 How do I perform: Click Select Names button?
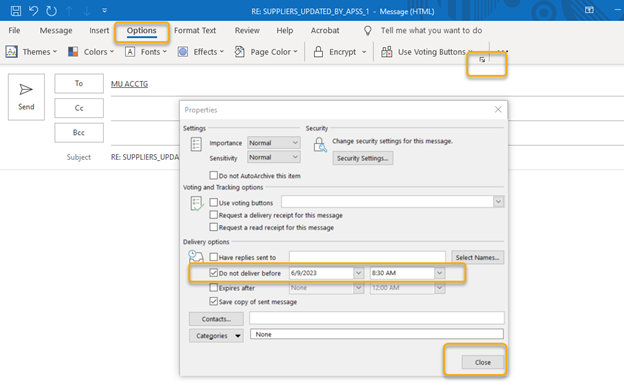point(478,258)
